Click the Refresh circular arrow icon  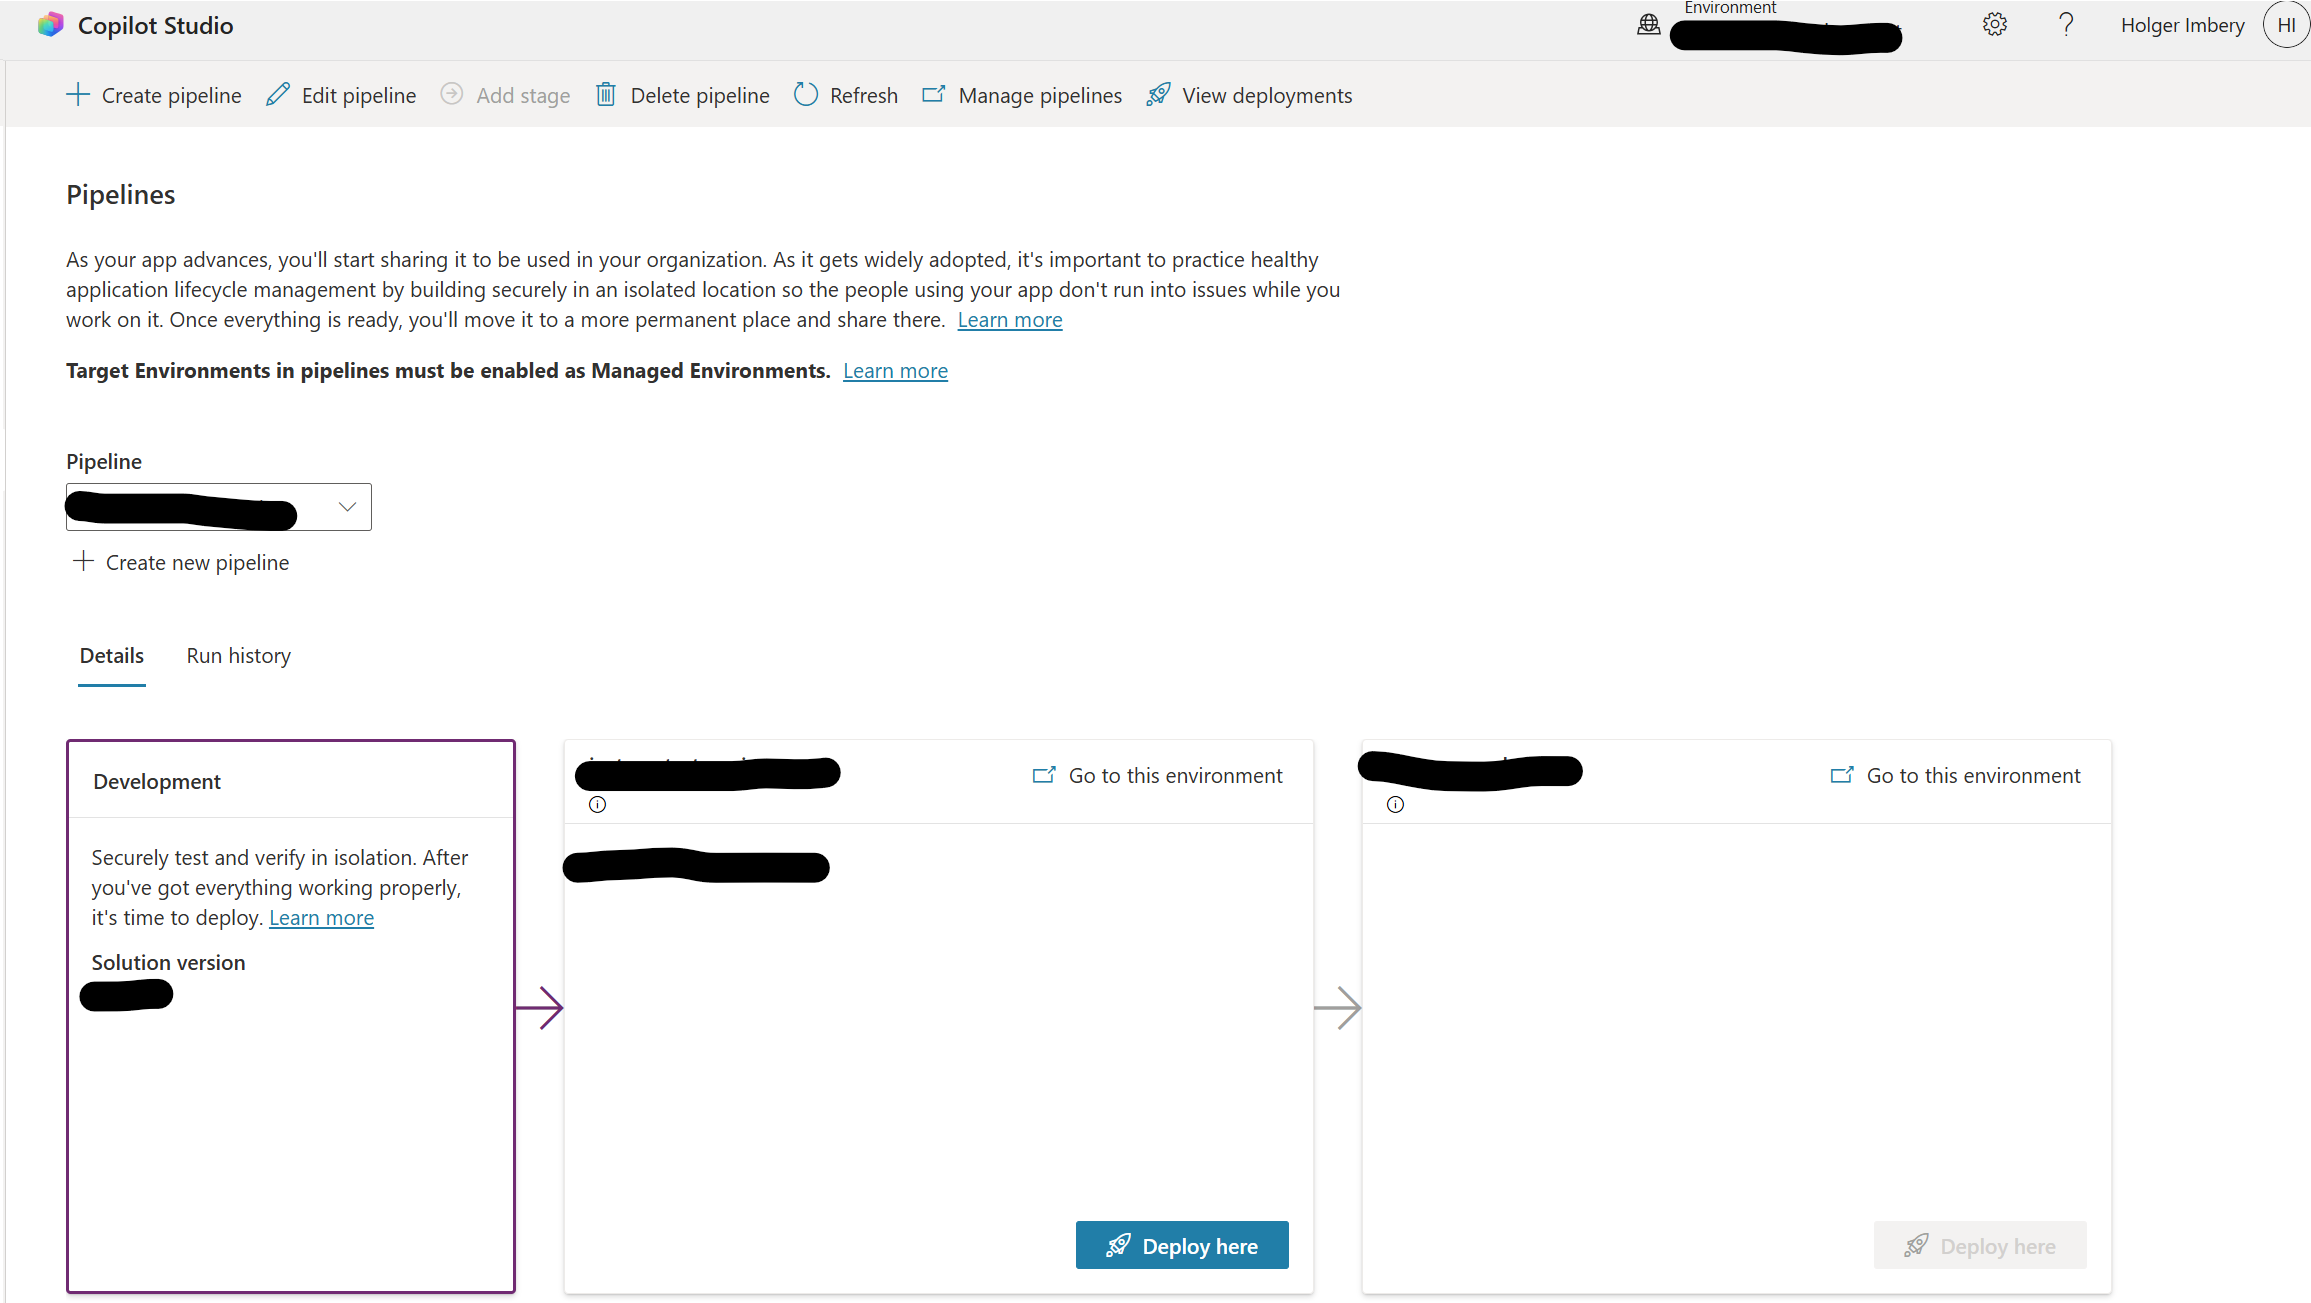[x=806, y=95]
